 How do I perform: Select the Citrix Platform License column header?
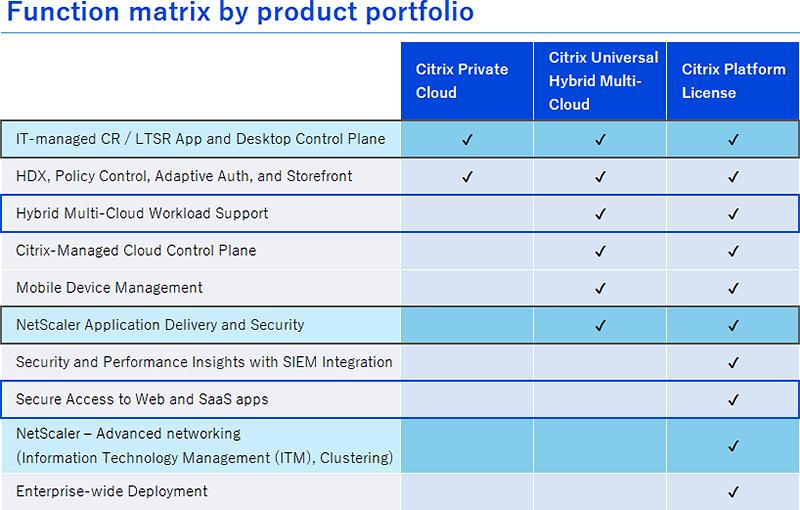(x=733, y=81)
